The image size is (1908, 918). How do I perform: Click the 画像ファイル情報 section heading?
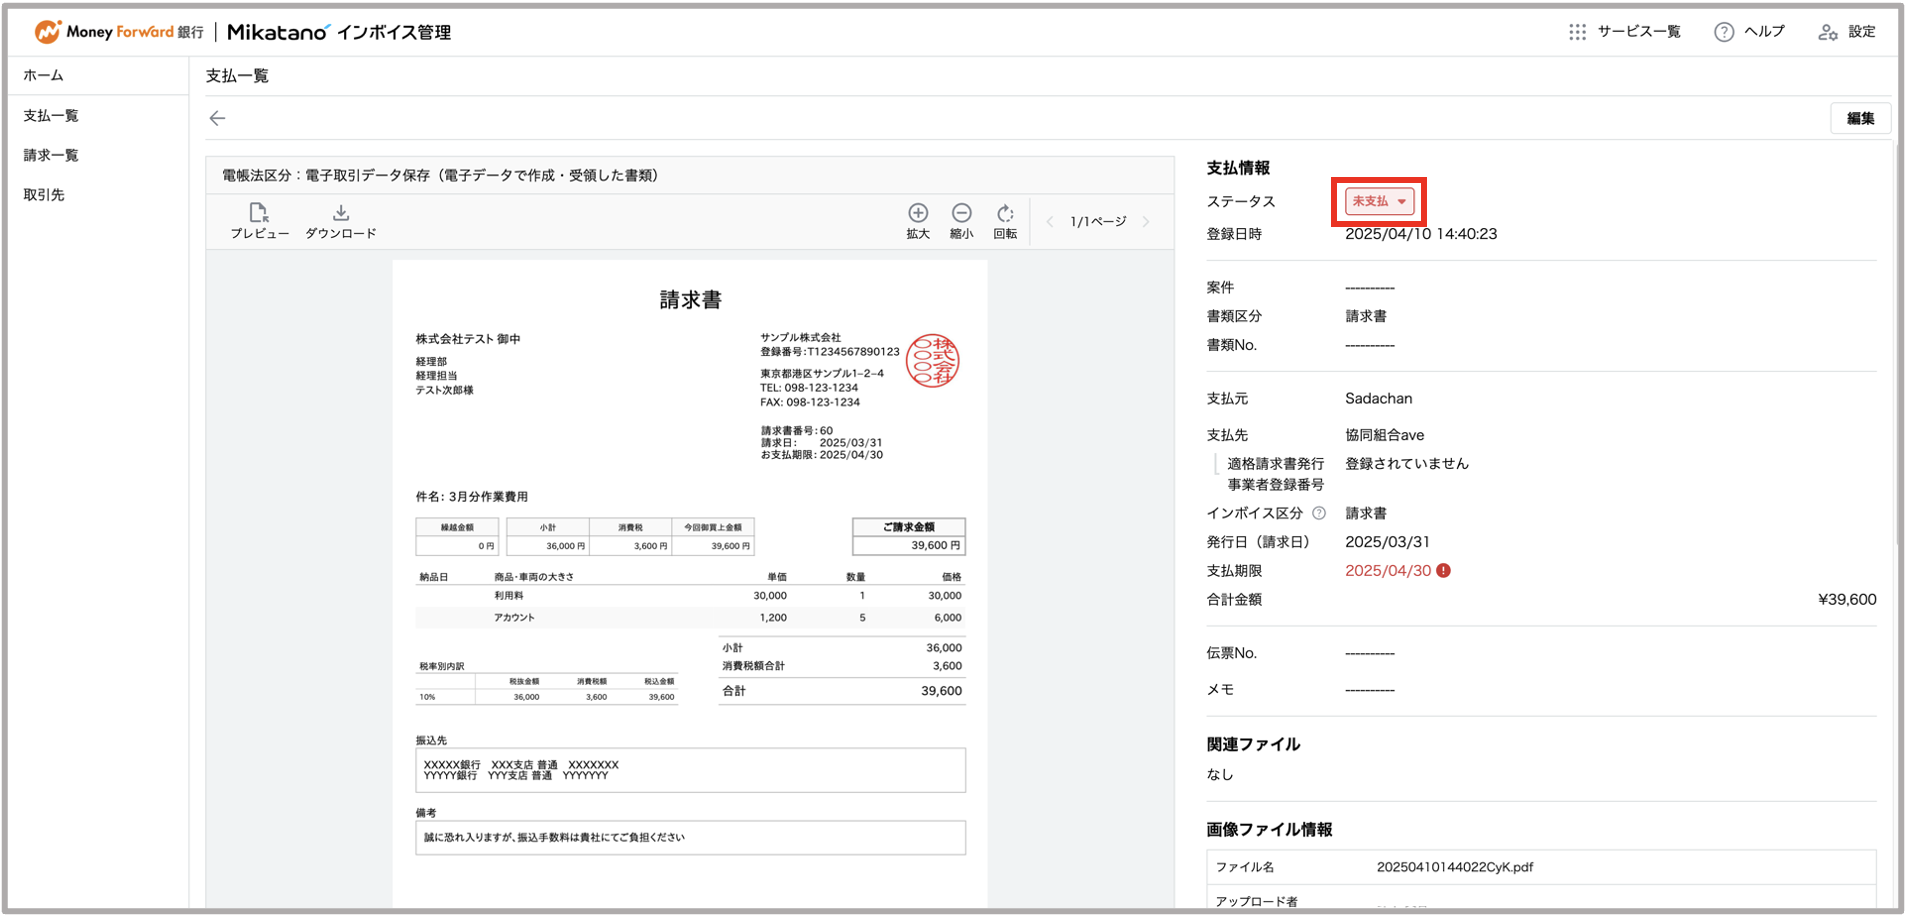coord(1269,829)
